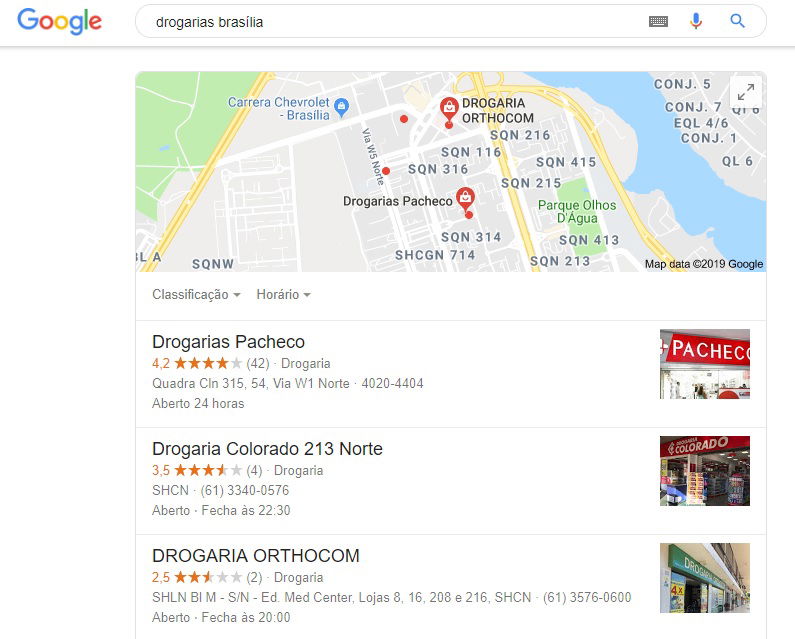The width and height of the screenshot is (795, 639).
Task: View the Orthocom storefront photo
Action: 705,578
